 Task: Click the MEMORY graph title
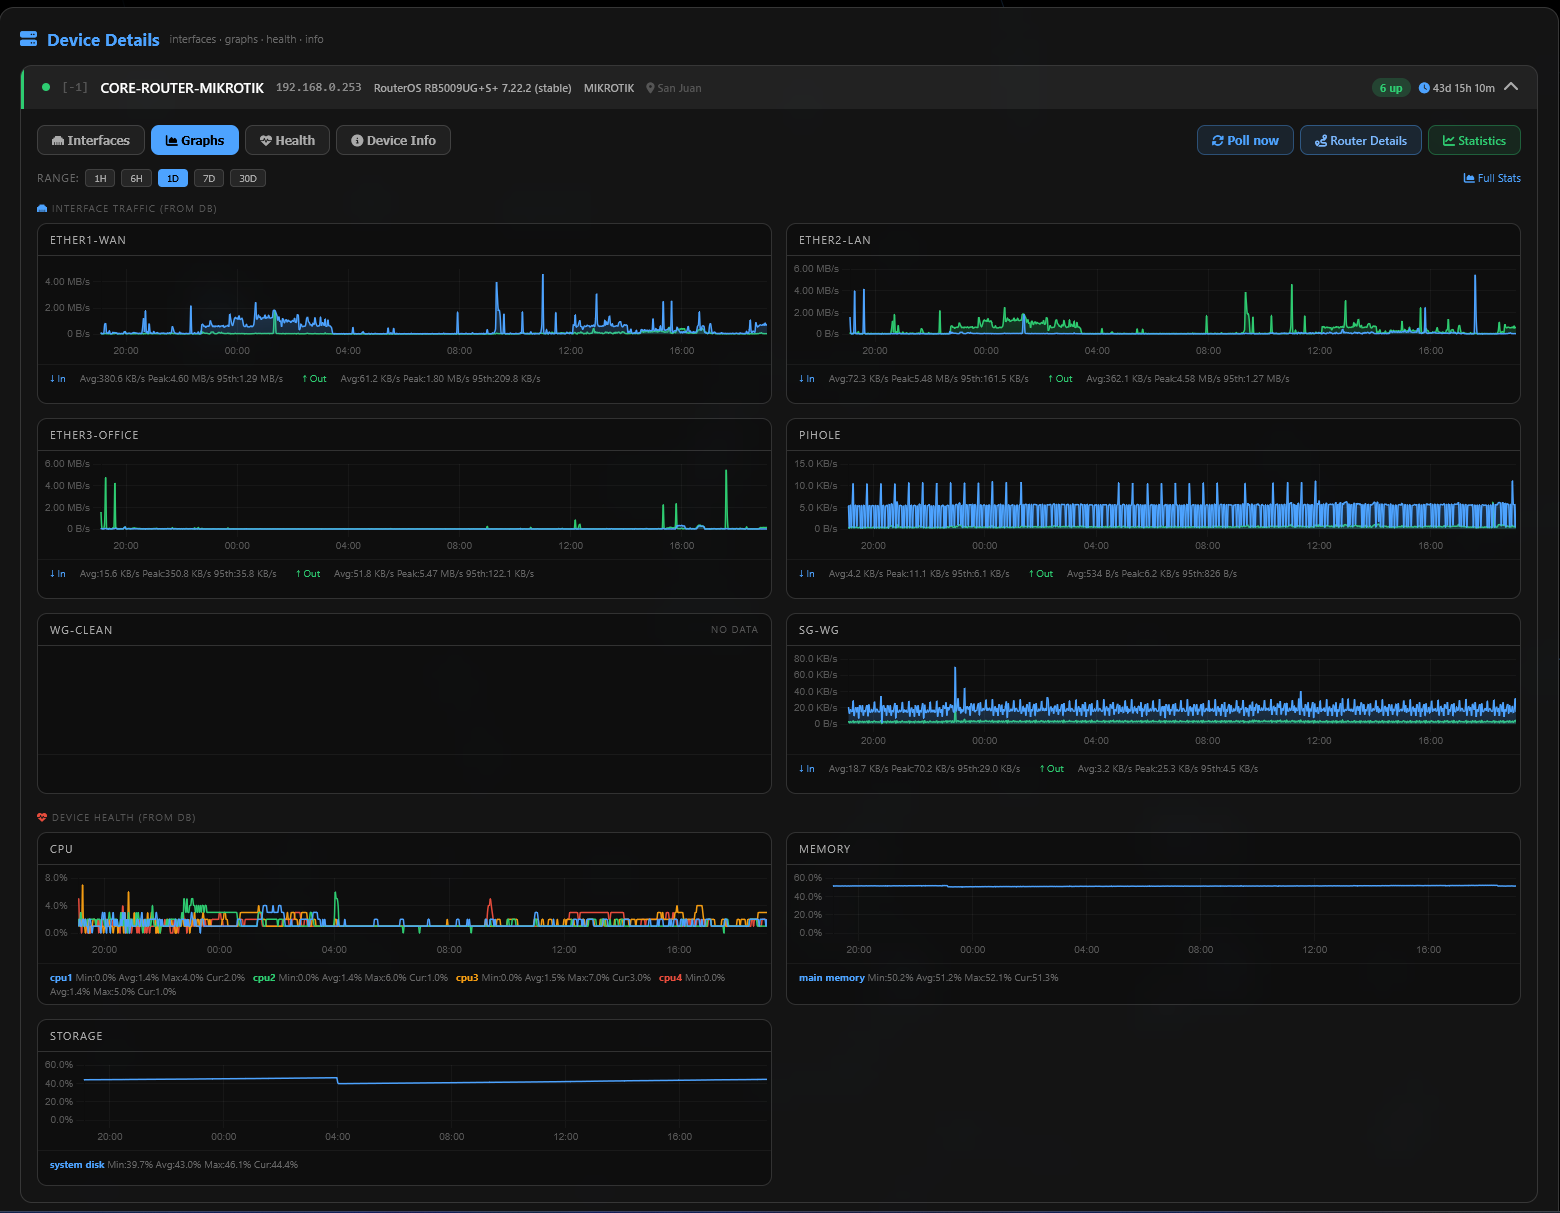click(825, 849)
